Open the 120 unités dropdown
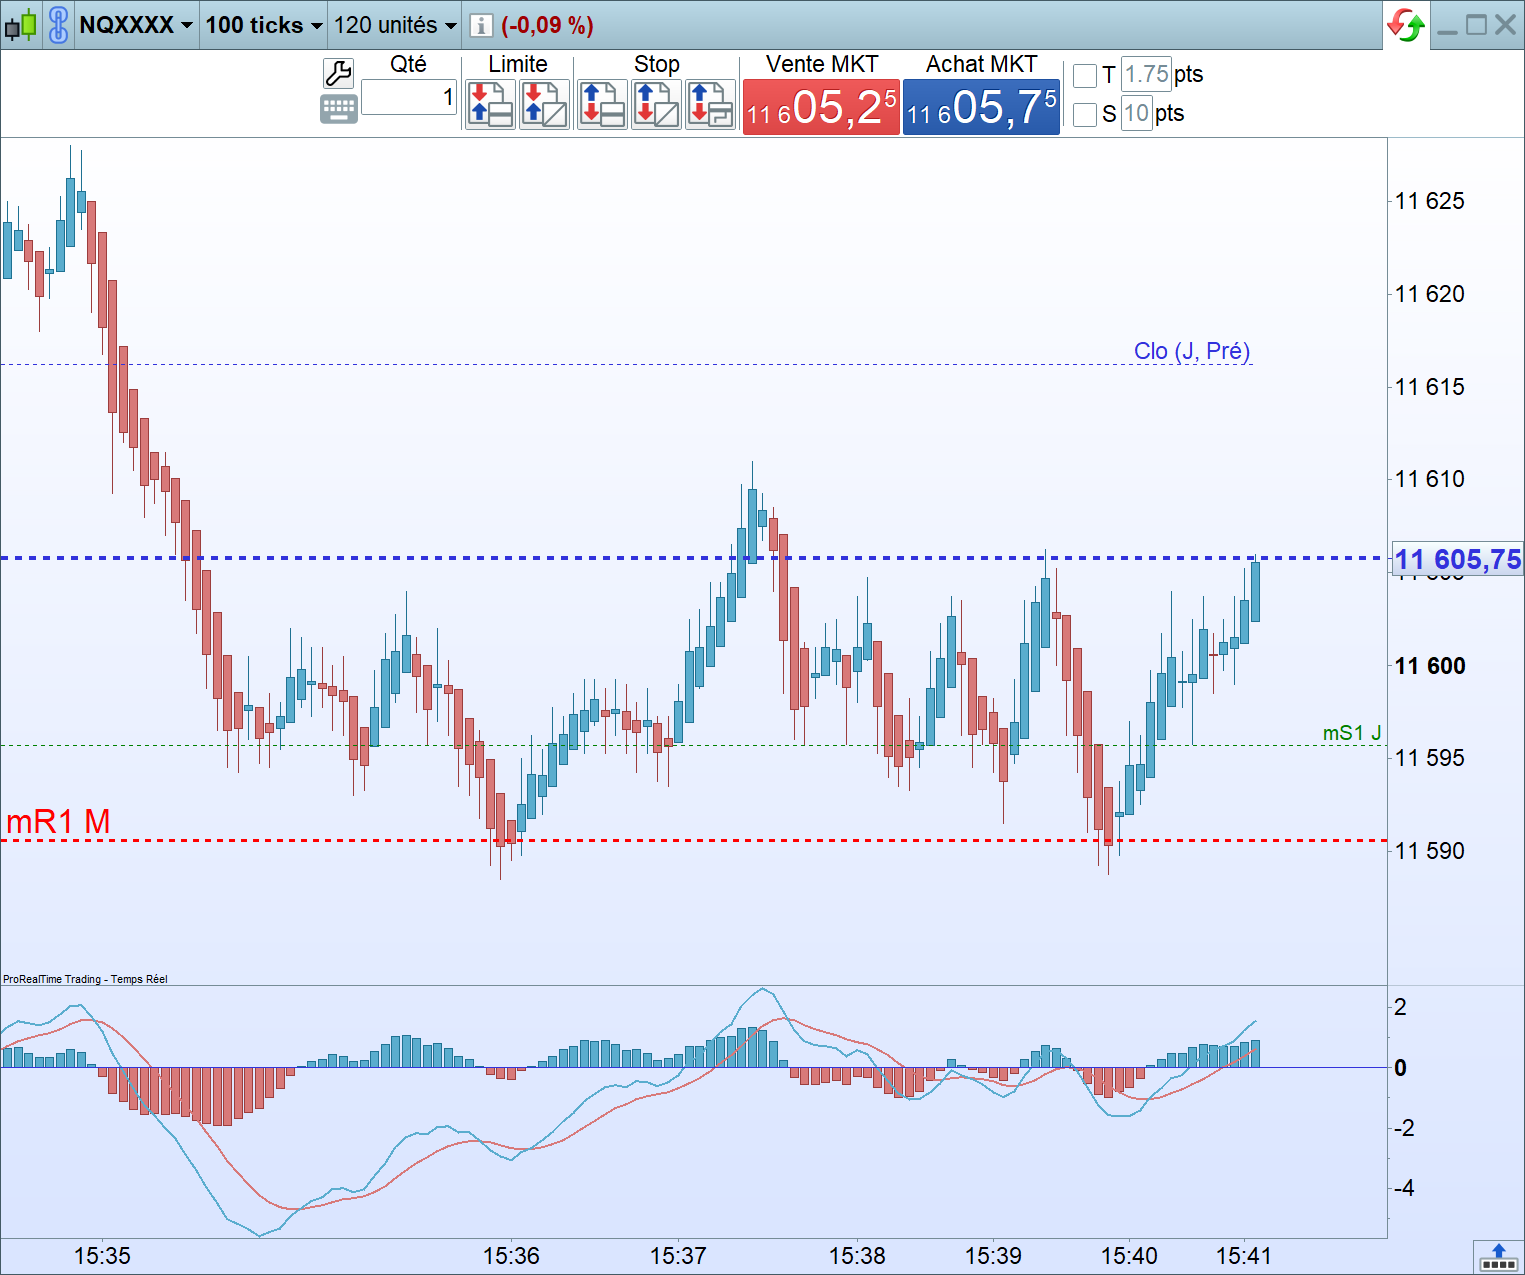1525x1275 pixels. [x=395, y=25]
